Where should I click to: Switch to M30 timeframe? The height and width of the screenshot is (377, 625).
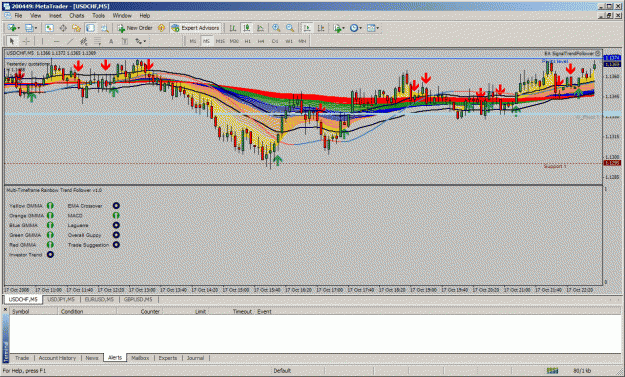234,41
